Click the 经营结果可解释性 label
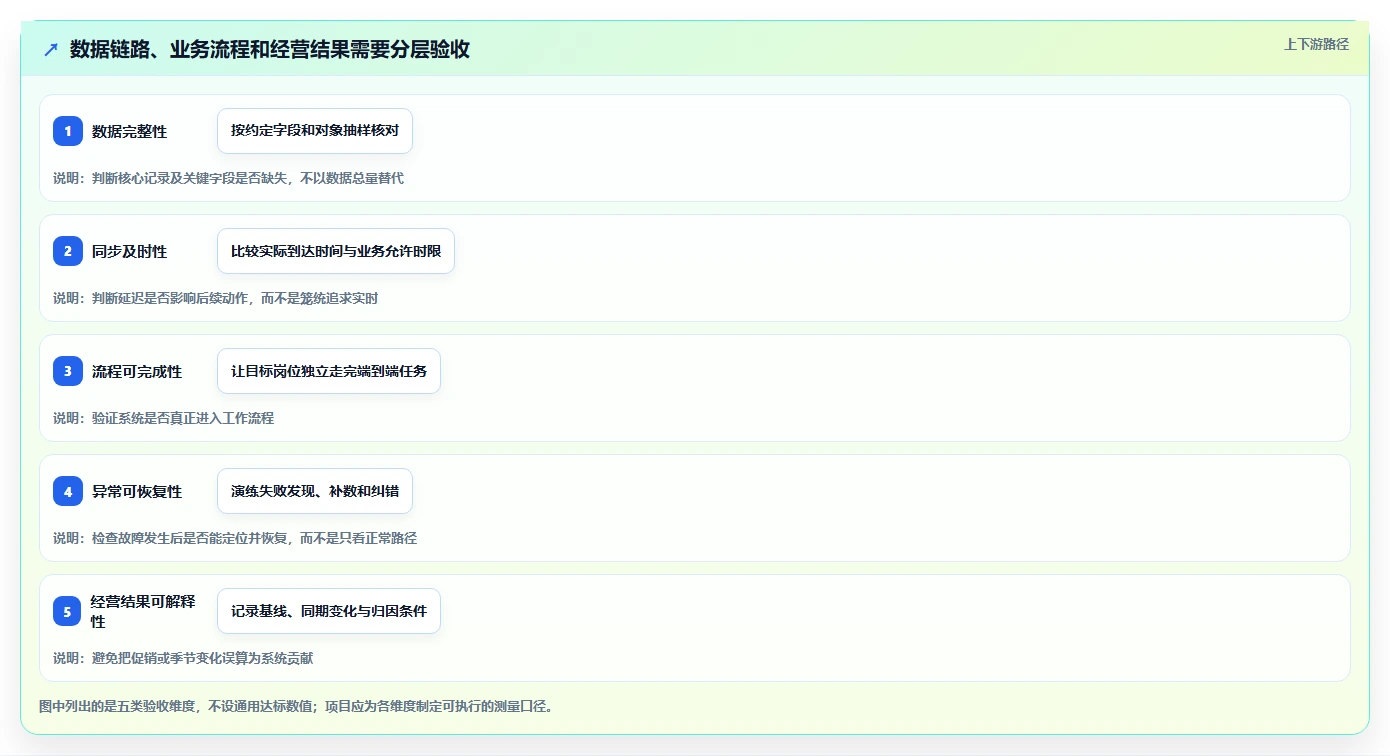 [144, 611]
